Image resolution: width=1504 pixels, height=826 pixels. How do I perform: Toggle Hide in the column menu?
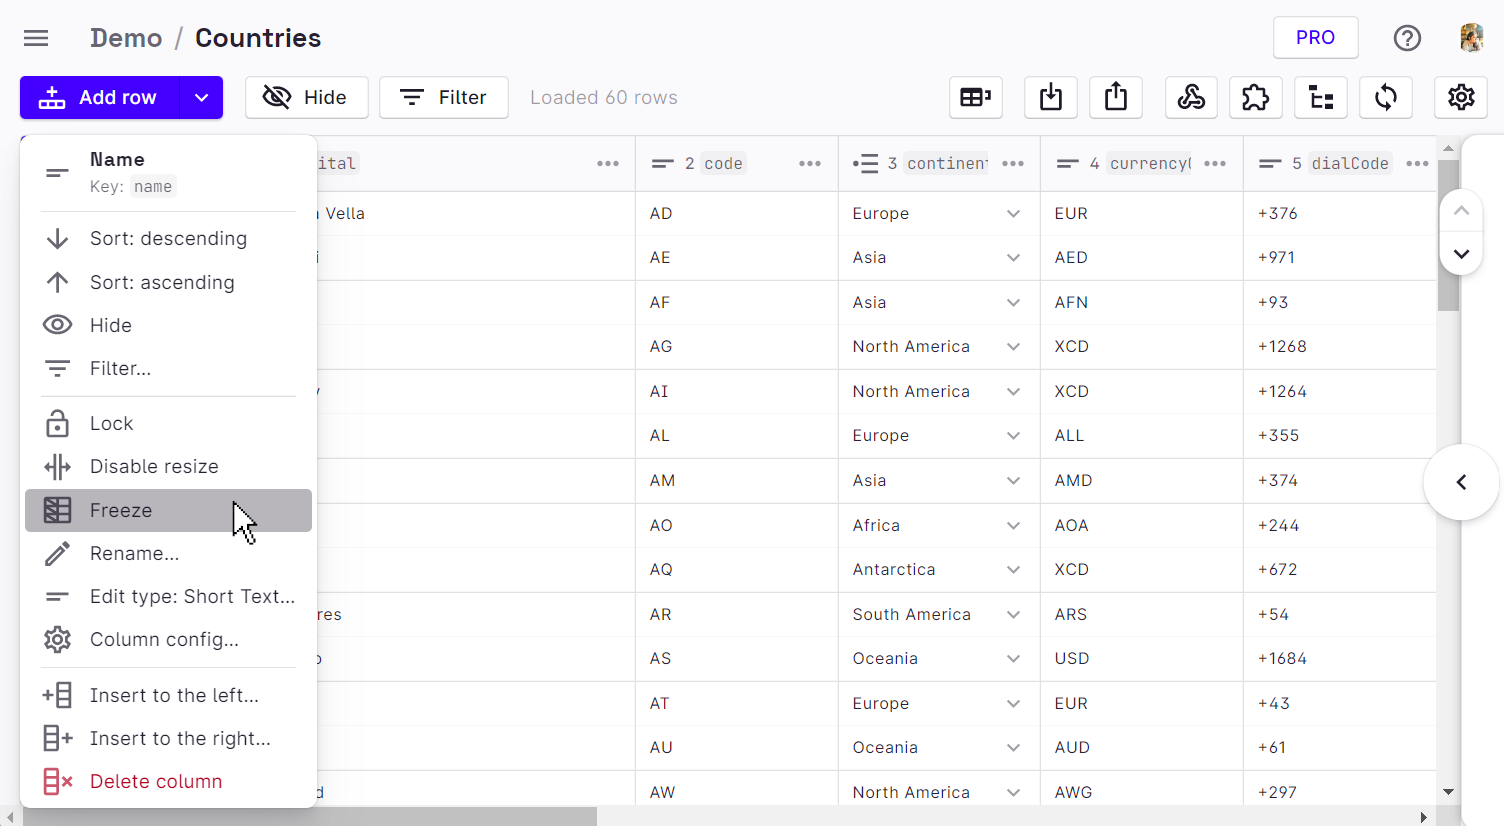111,325
